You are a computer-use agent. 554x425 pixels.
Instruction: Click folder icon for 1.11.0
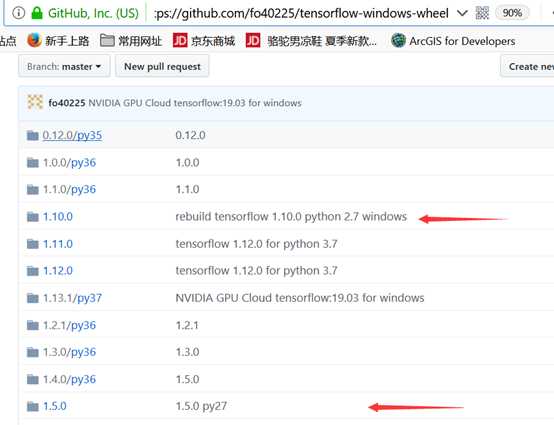click(x=33, y=244)
